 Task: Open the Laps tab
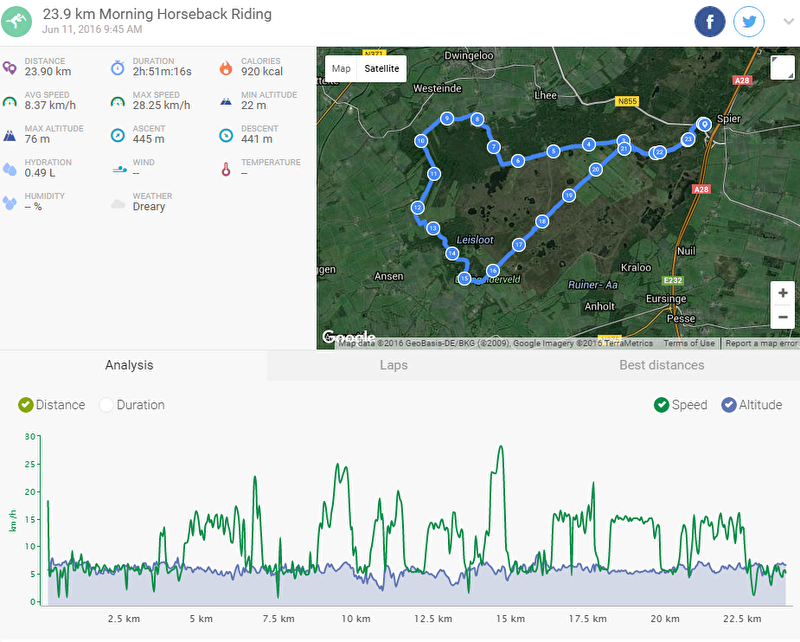(393, 365)
